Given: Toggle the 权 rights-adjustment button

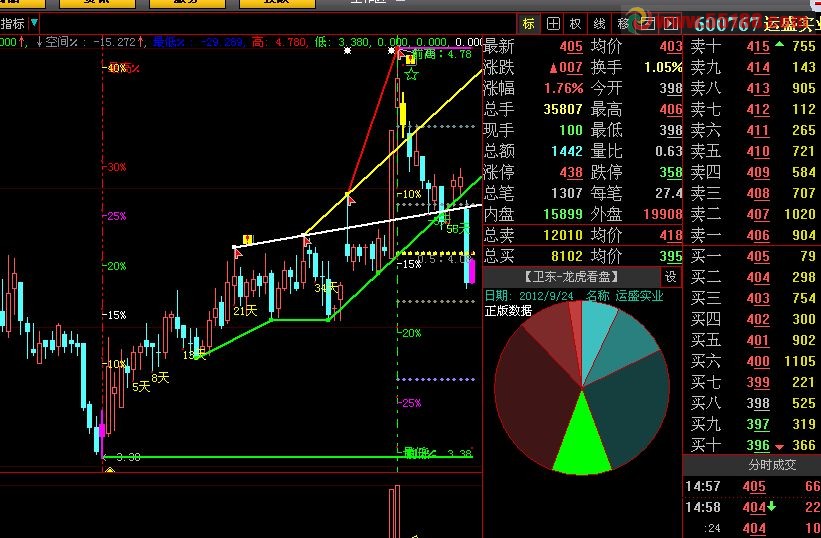Looking at the screenshot, I should pyautogui.click(x=575, y=24).
